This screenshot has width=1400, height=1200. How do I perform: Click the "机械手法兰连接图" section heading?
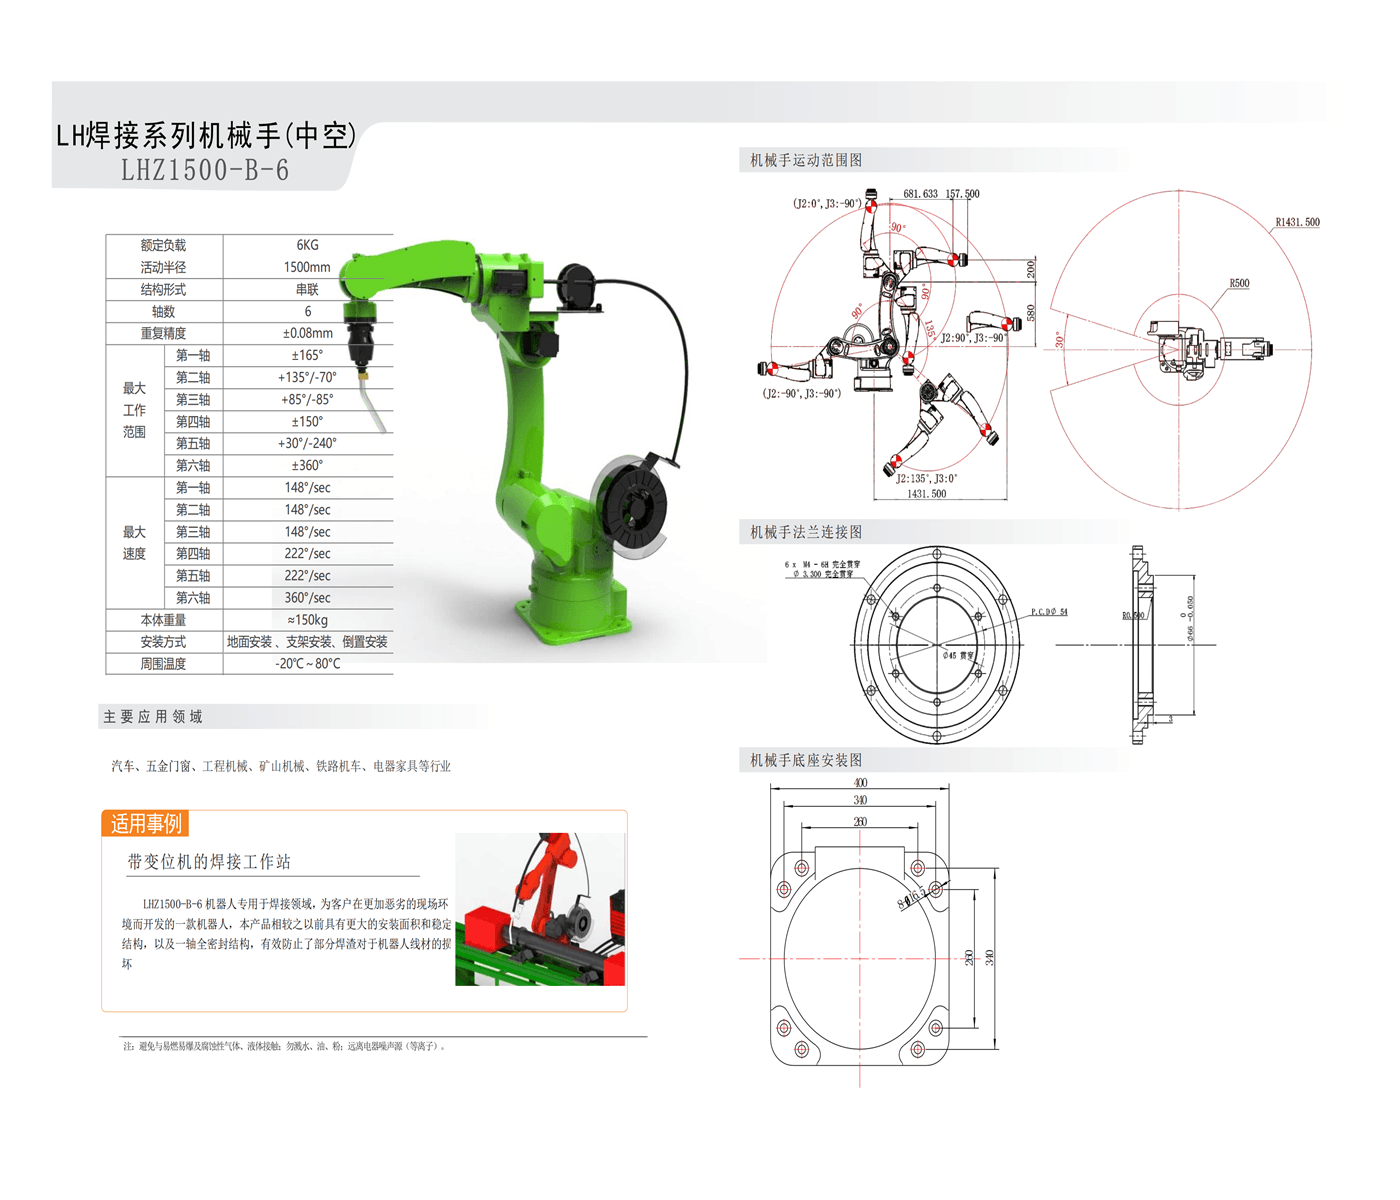806,532
